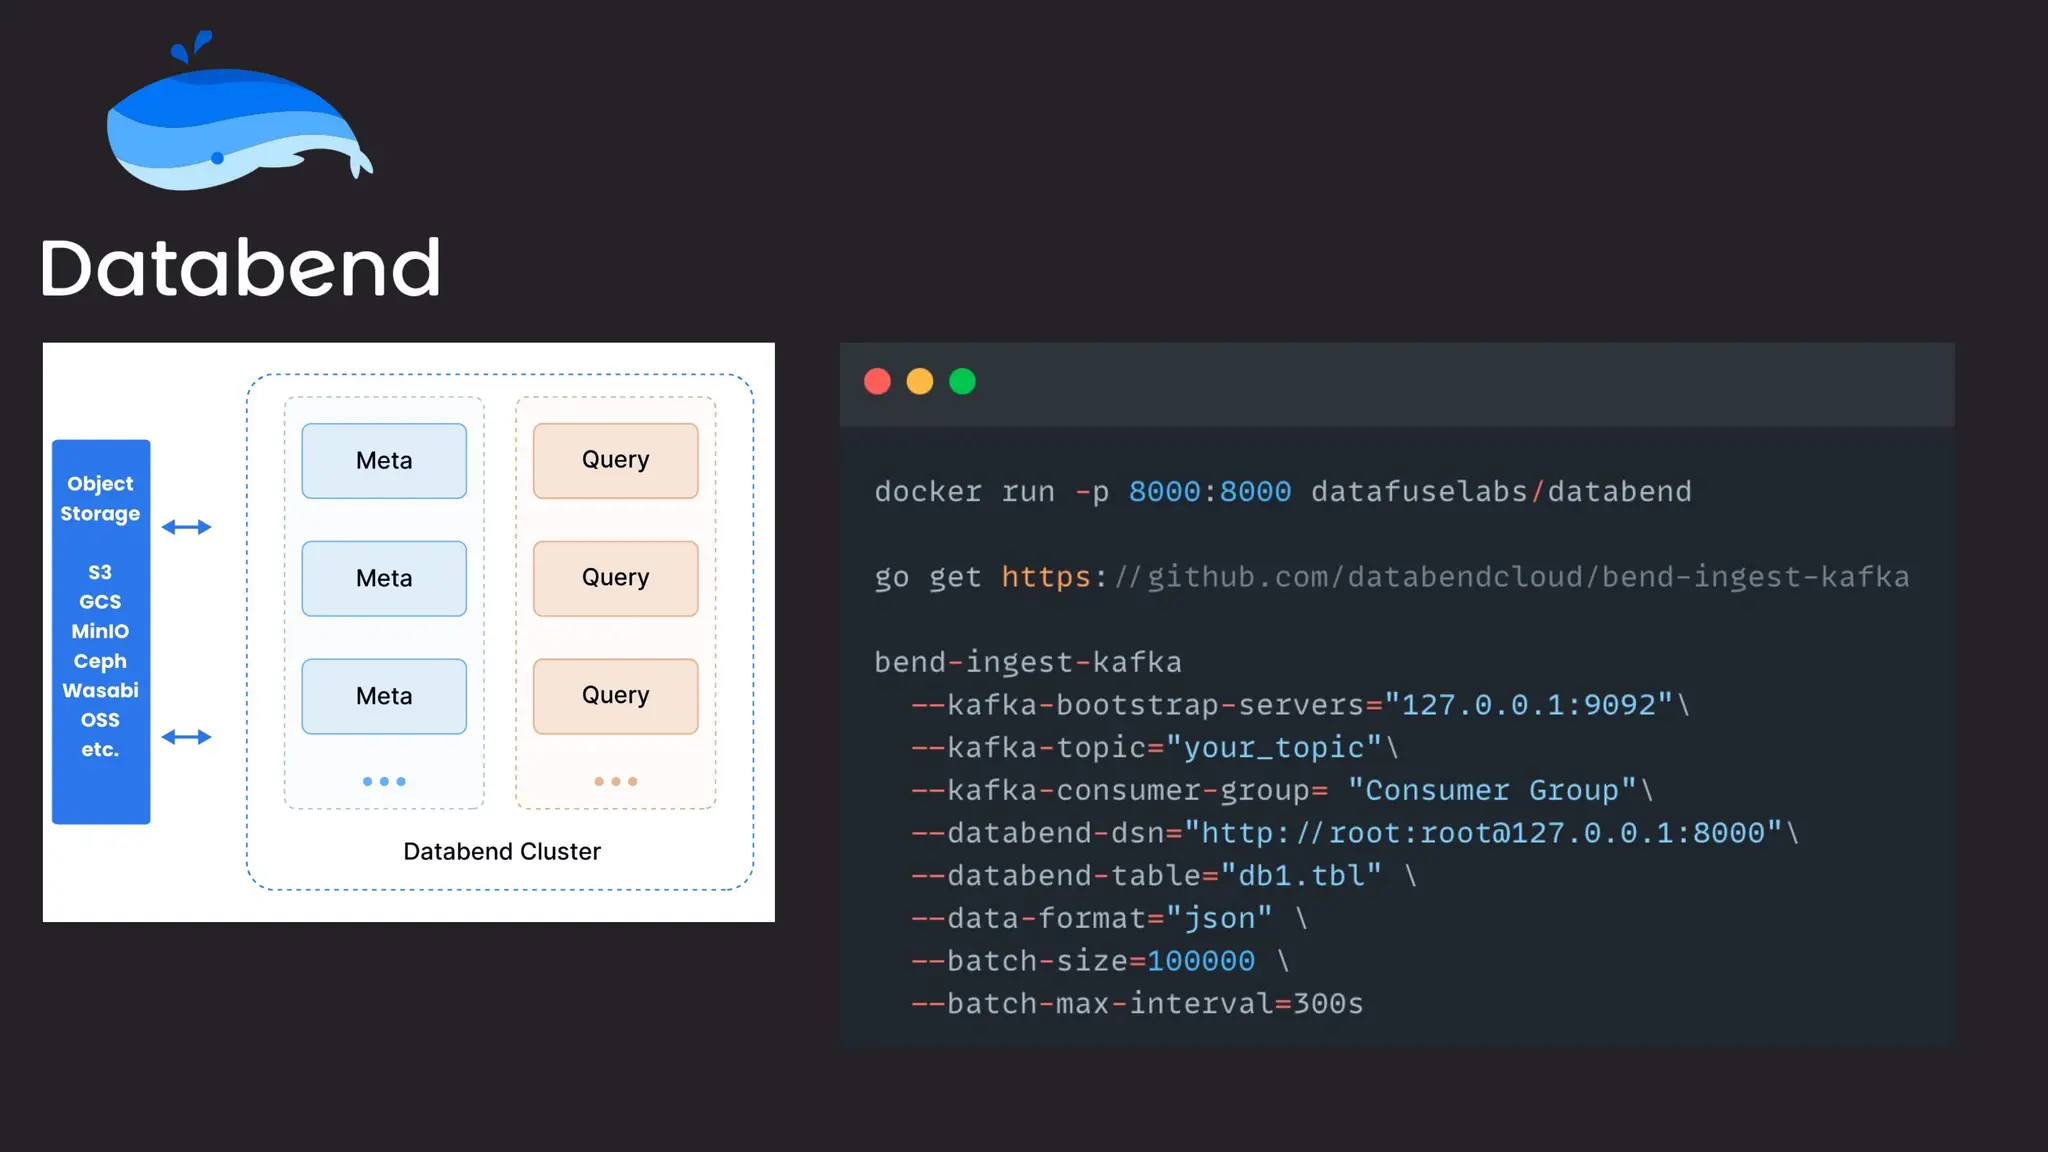Click the red close dot in terminal
The image size is (2048, 1152).
877,382
